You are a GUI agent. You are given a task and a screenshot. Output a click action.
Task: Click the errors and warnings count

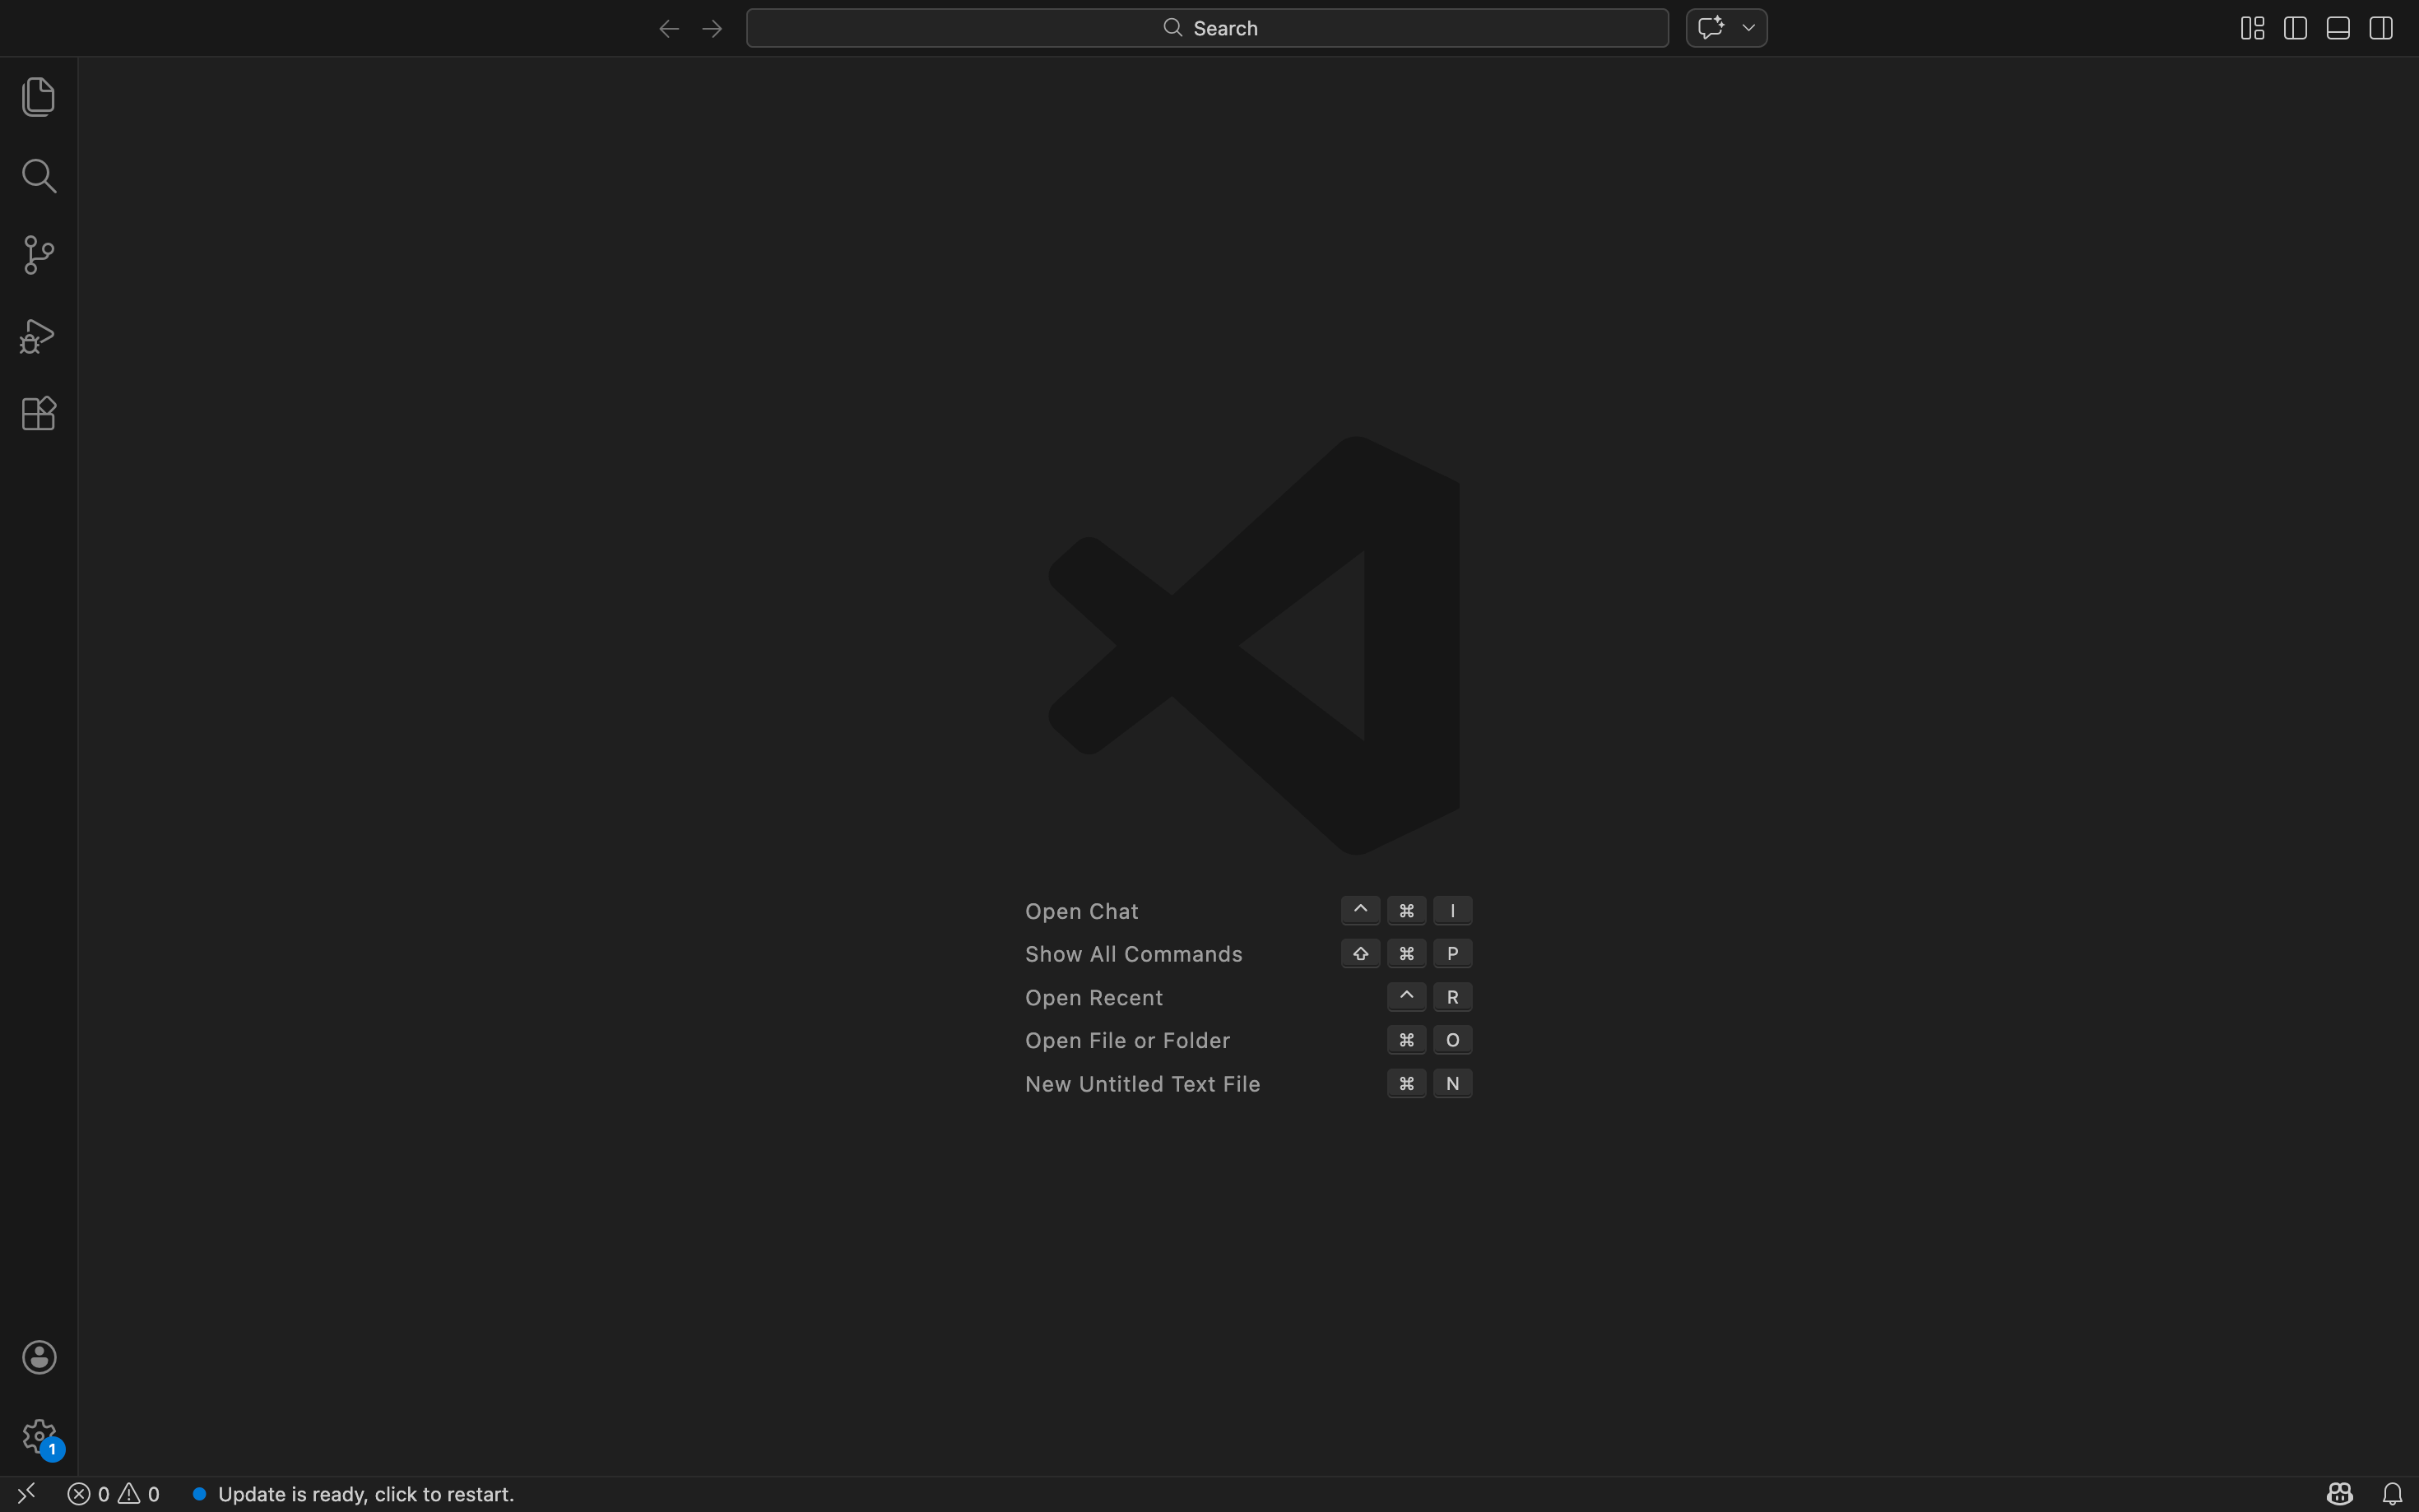(x=113, y=1493)
